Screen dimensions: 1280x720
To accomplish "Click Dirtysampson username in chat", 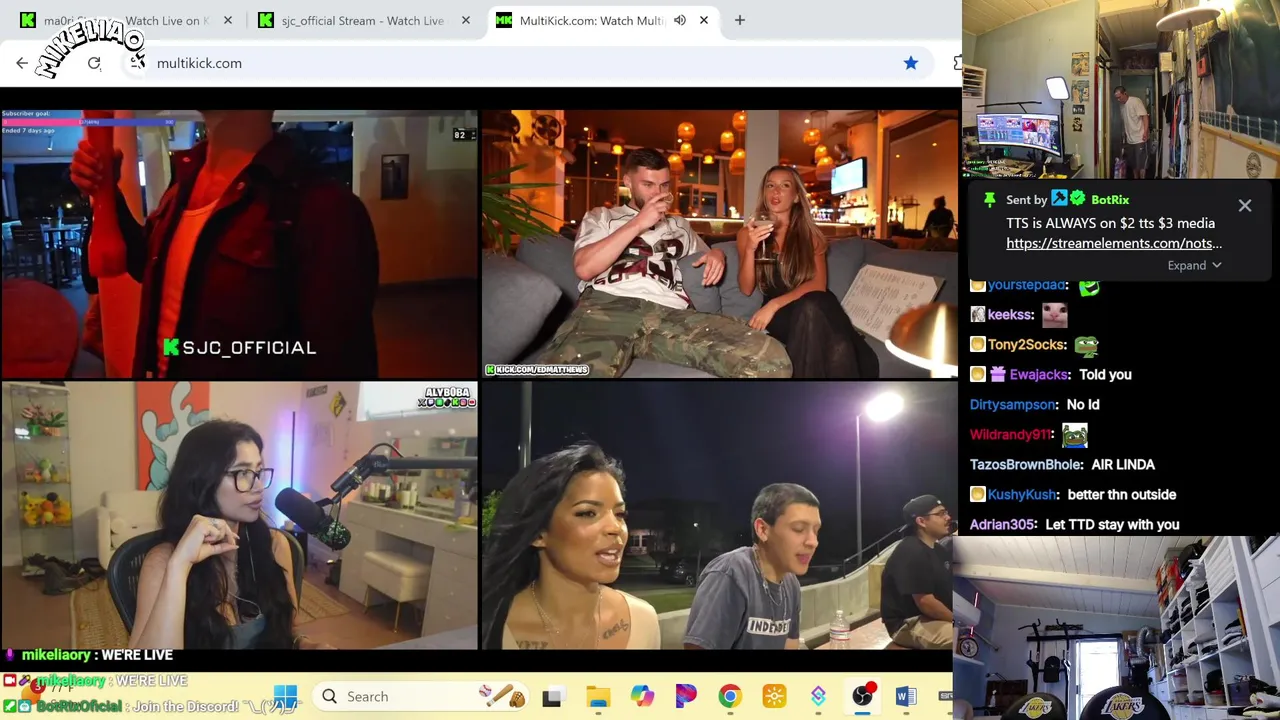I will click(x=1013, y=404).
